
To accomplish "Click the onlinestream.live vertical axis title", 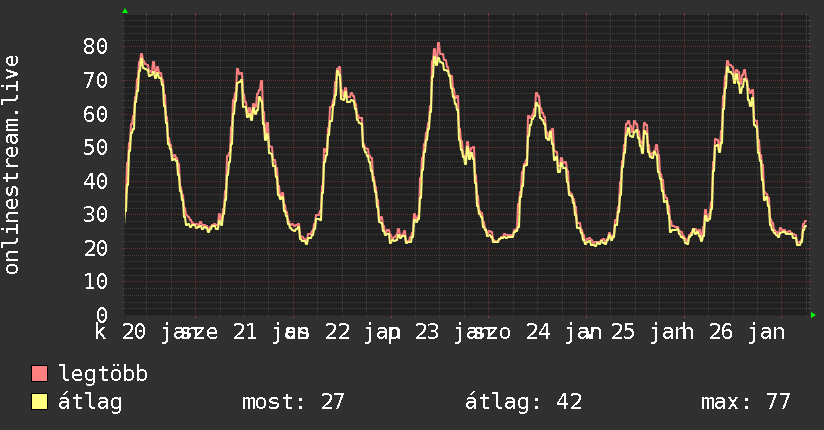I will (12, 165).
